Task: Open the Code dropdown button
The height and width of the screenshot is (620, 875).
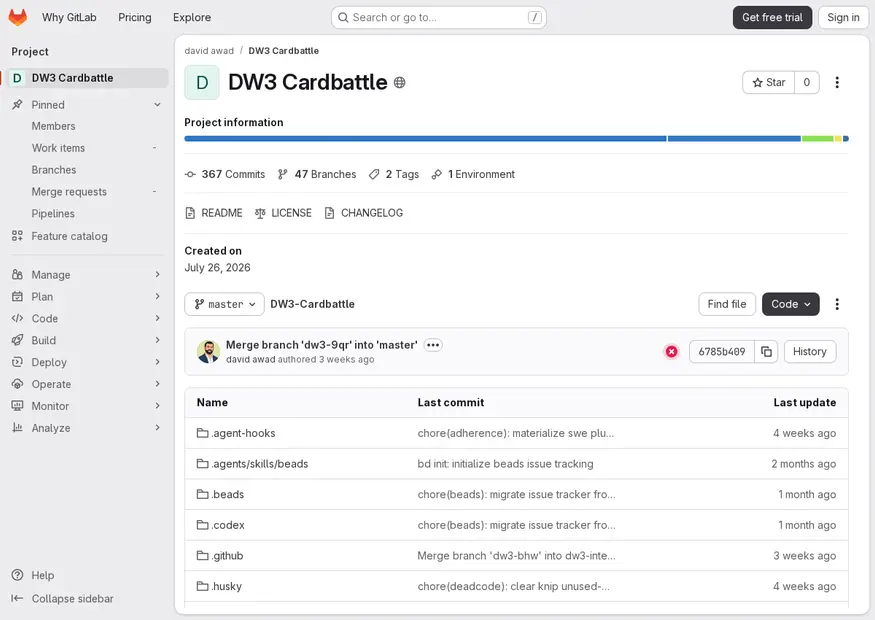Action: click(791, 304)
